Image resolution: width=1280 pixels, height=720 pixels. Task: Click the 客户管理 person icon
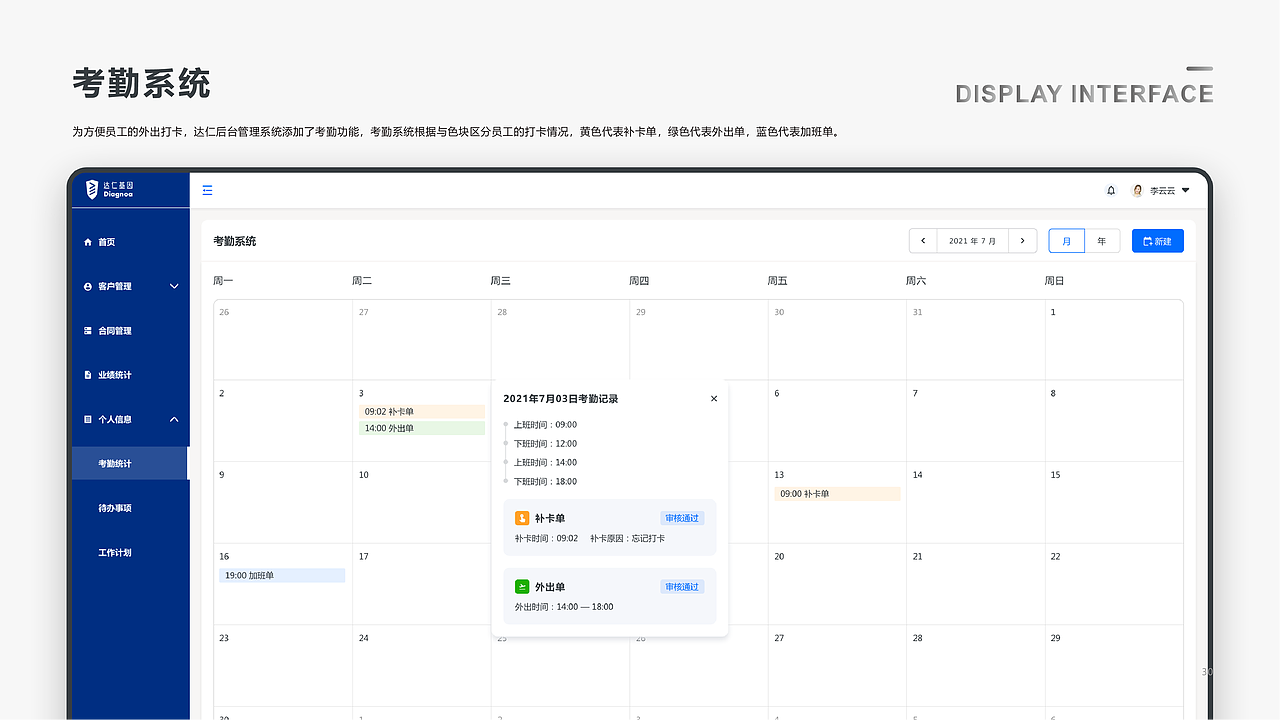pos(88,286)
